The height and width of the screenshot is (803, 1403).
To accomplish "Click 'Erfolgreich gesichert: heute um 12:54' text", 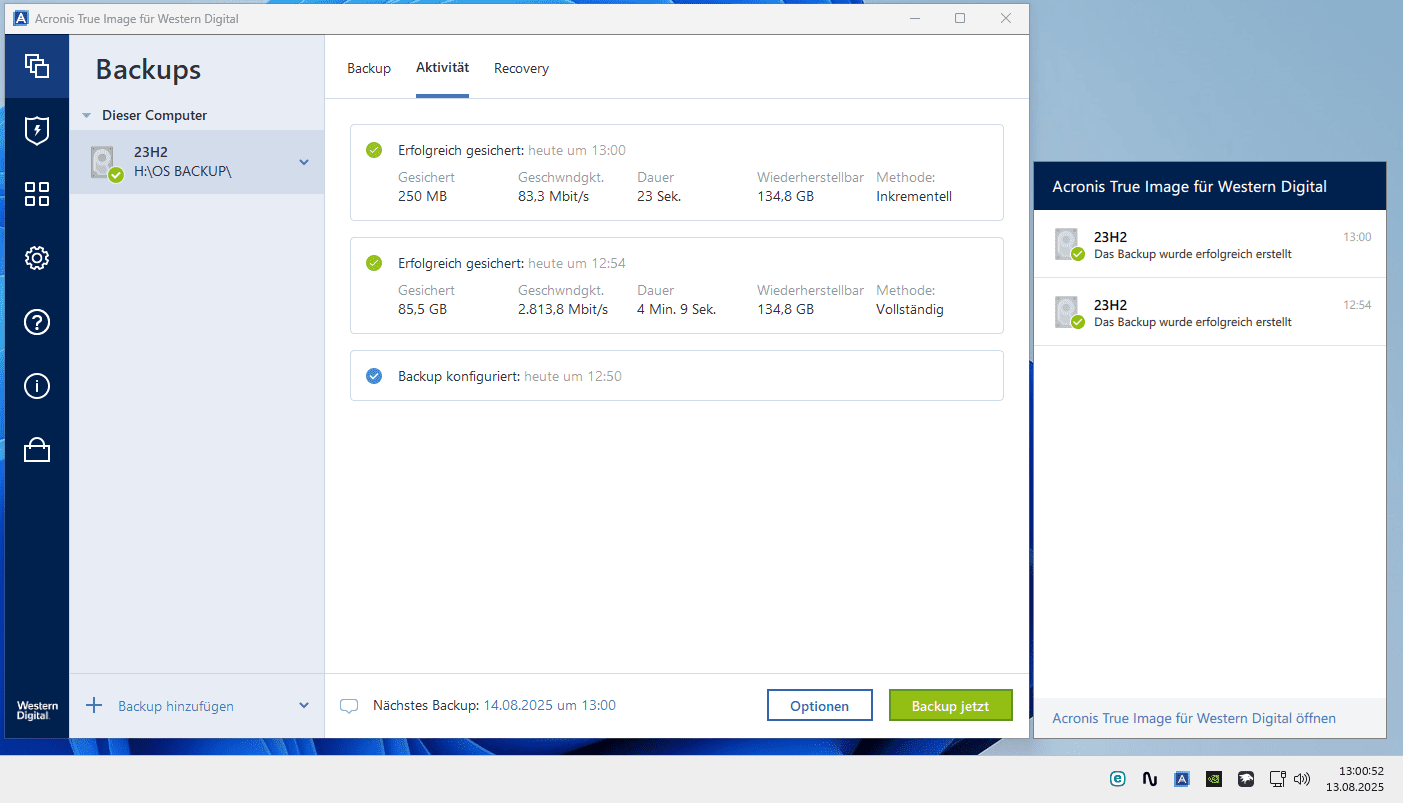I will coord(512,263).
